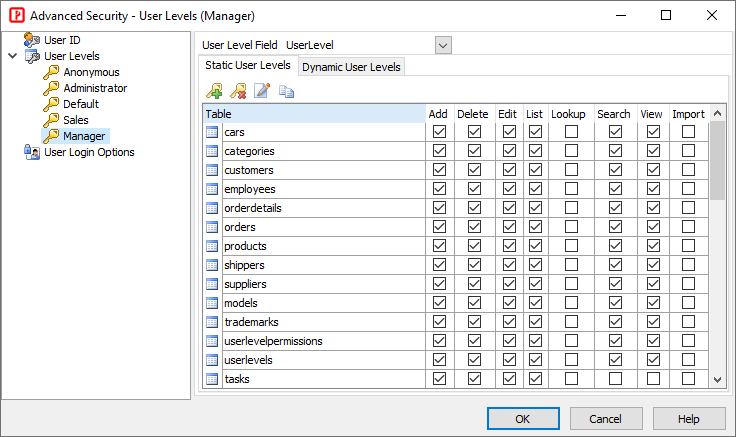Select the Sales user level

tap(76, 120)
